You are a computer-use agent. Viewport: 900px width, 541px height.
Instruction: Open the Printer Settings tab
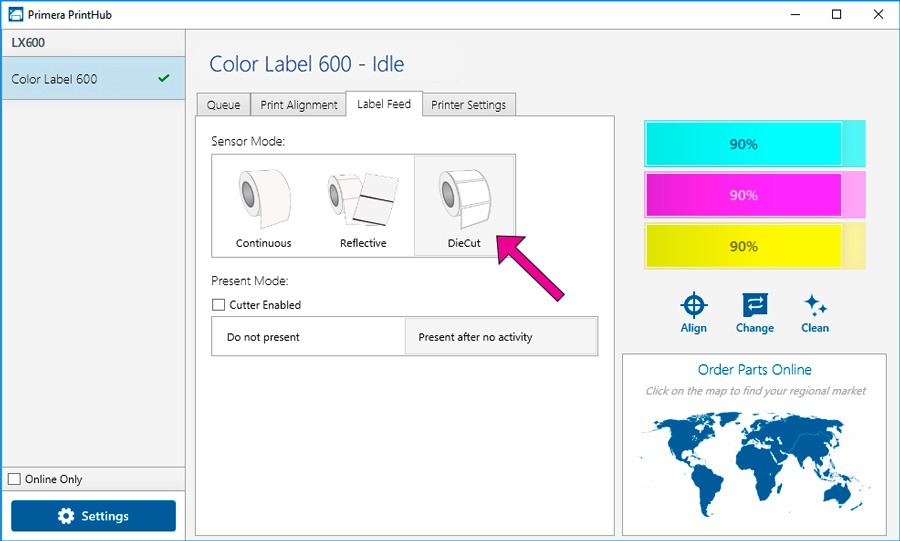point(468,105)
